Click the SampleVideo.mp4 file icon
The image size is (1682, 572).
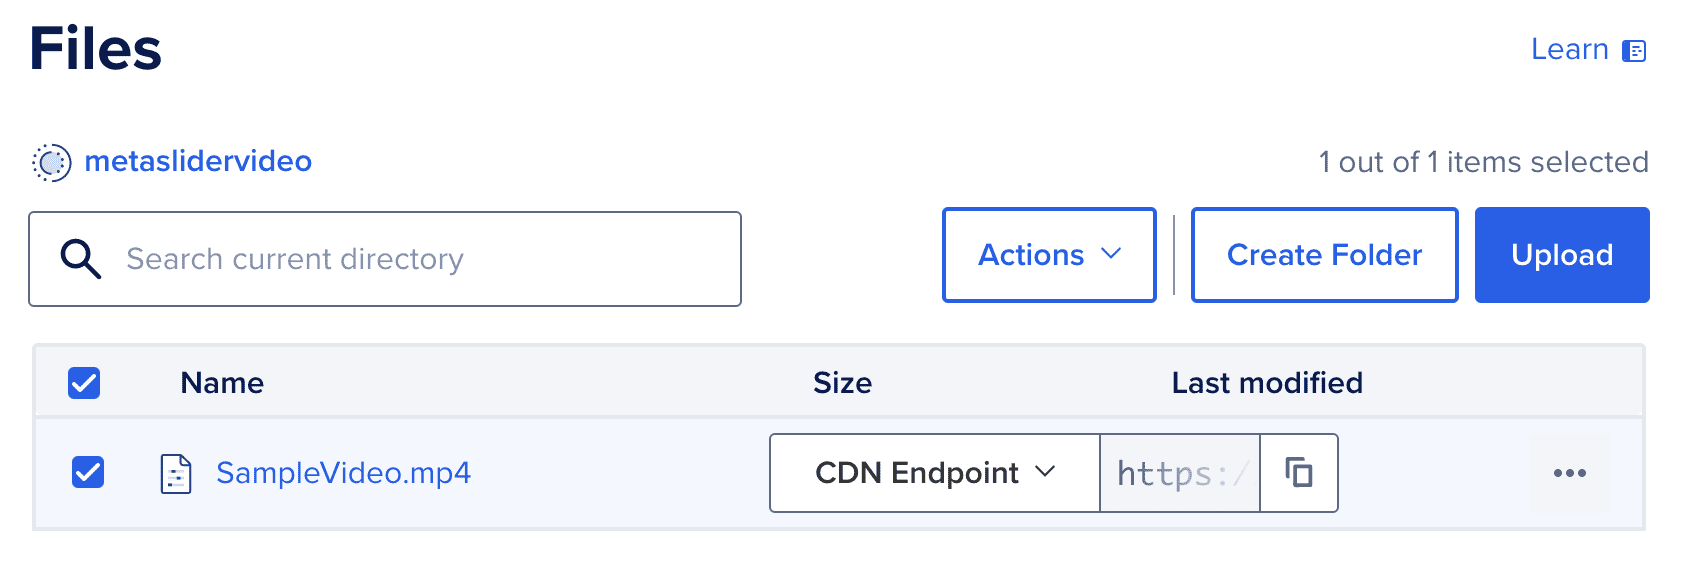176,473
